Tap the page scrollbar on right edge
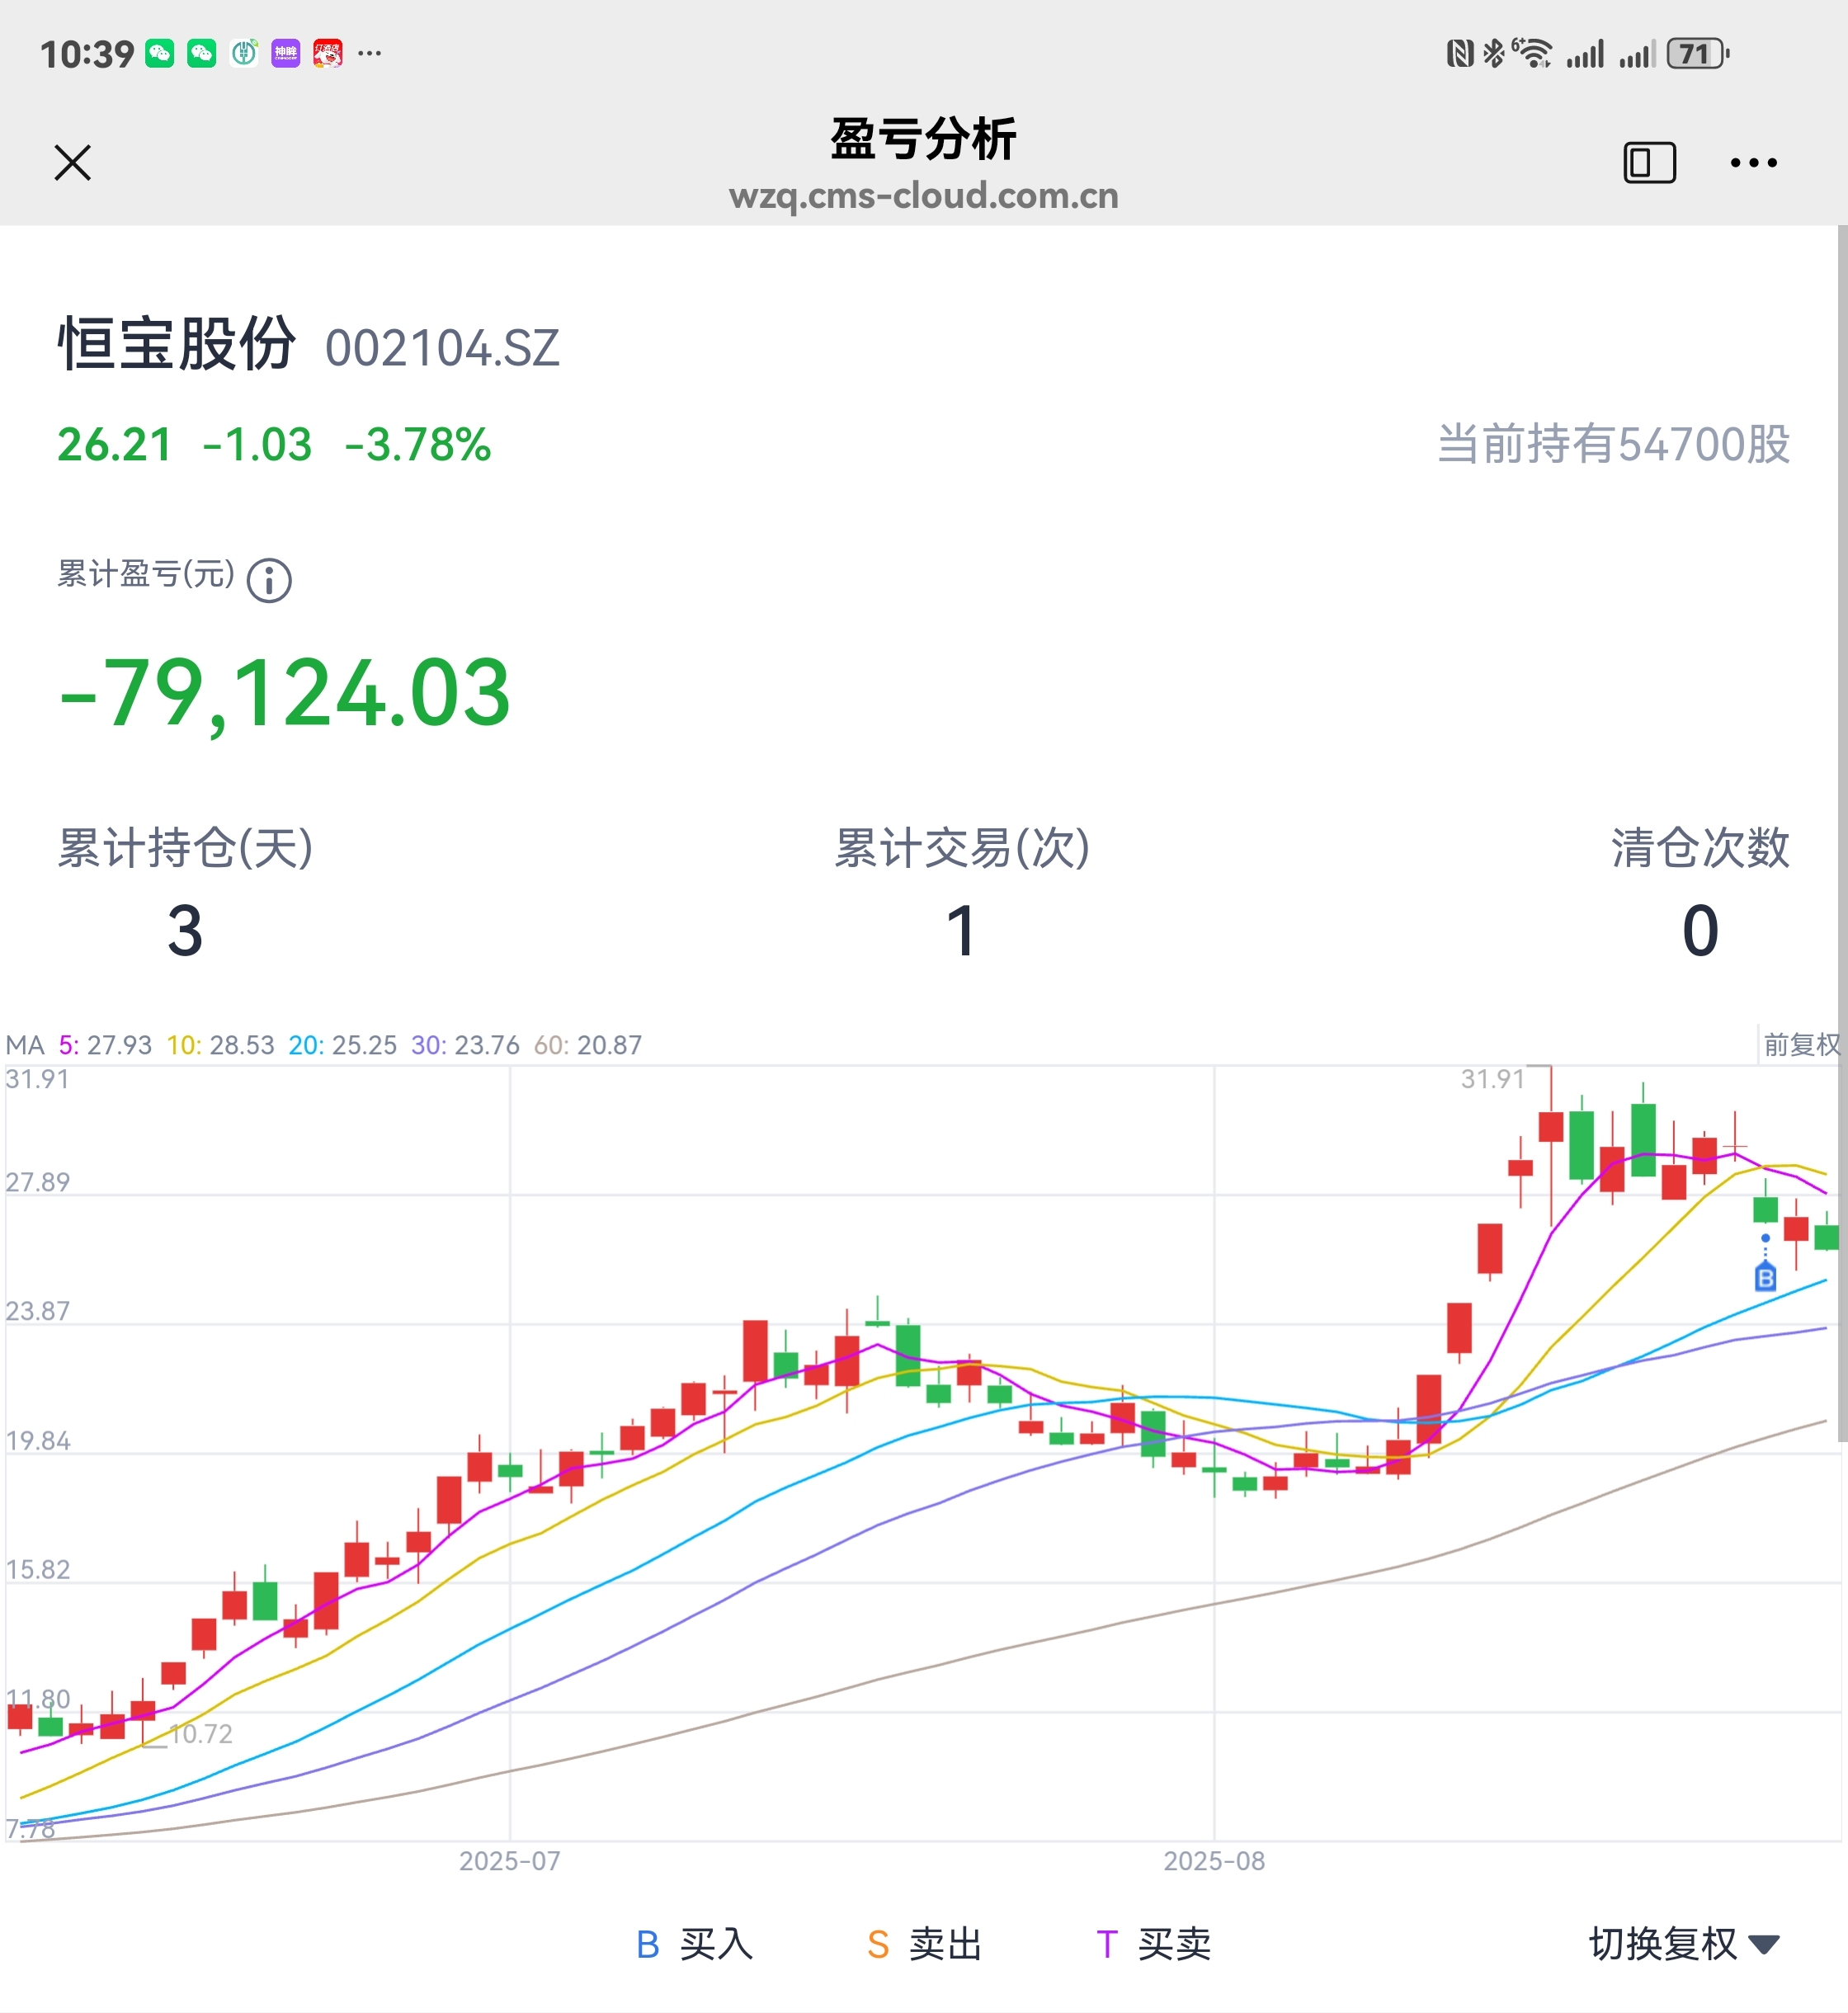 (x=1842, y=833)
